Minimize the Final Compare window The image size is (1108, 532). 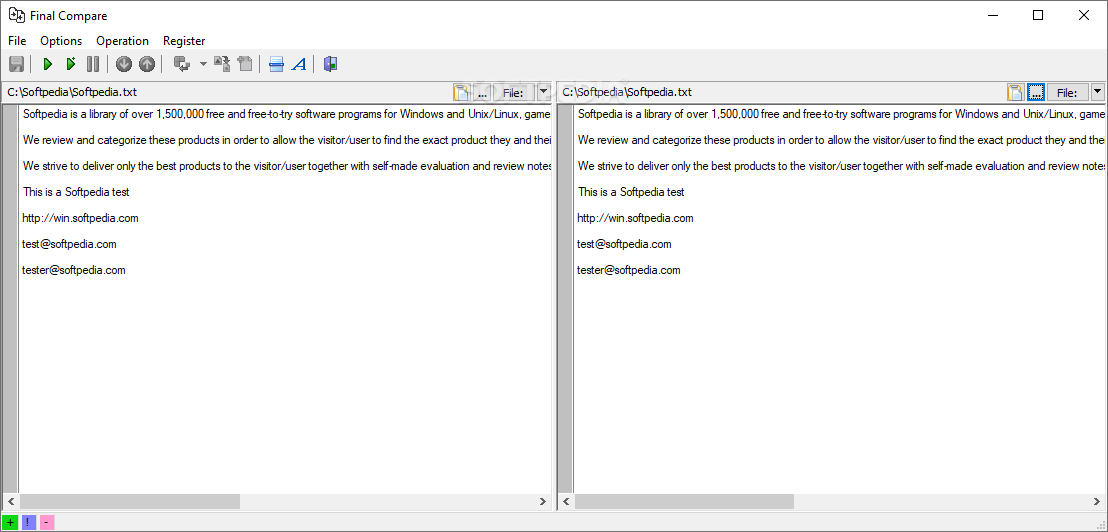tap(992, 15)
